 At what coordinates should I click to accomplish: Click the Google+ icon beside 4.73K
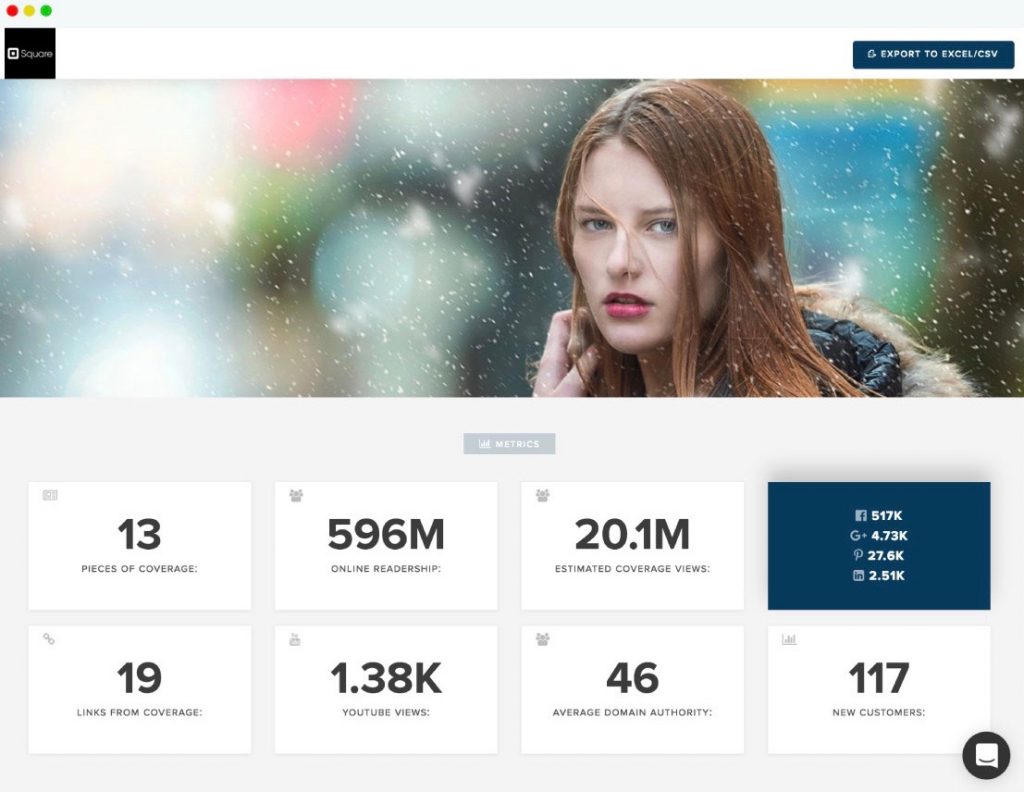tap(857, 535)
